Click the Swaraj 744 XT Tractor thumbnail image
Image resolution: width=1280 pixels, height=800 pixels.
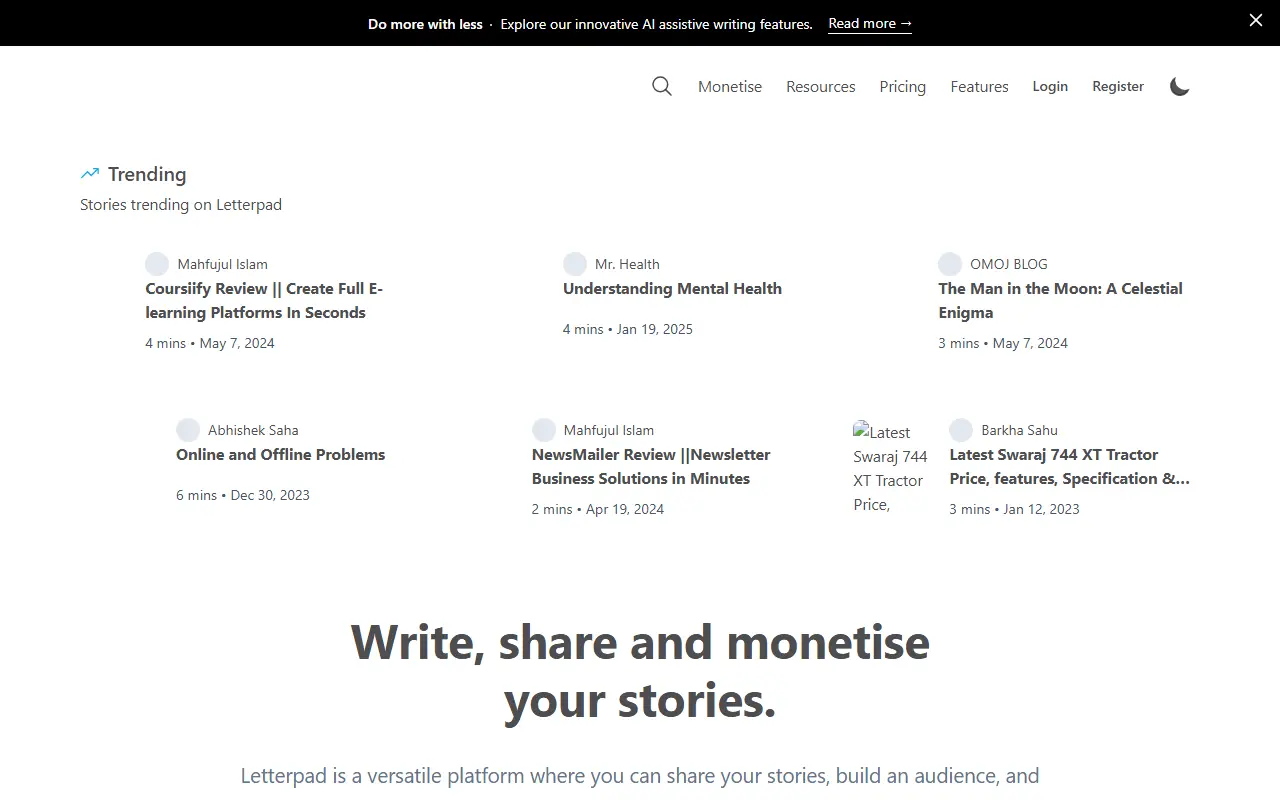coord(891,468)
